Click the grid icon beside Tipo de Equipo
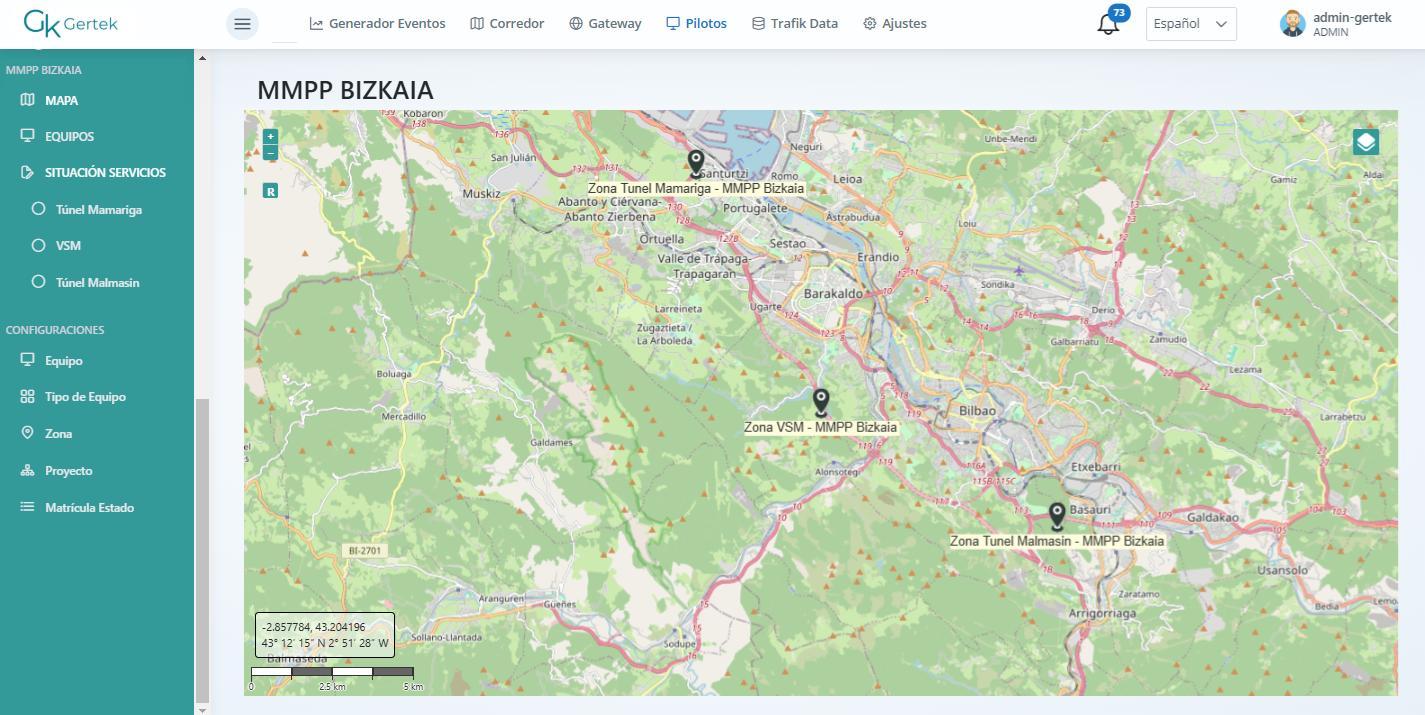 (x=27, y=396)
